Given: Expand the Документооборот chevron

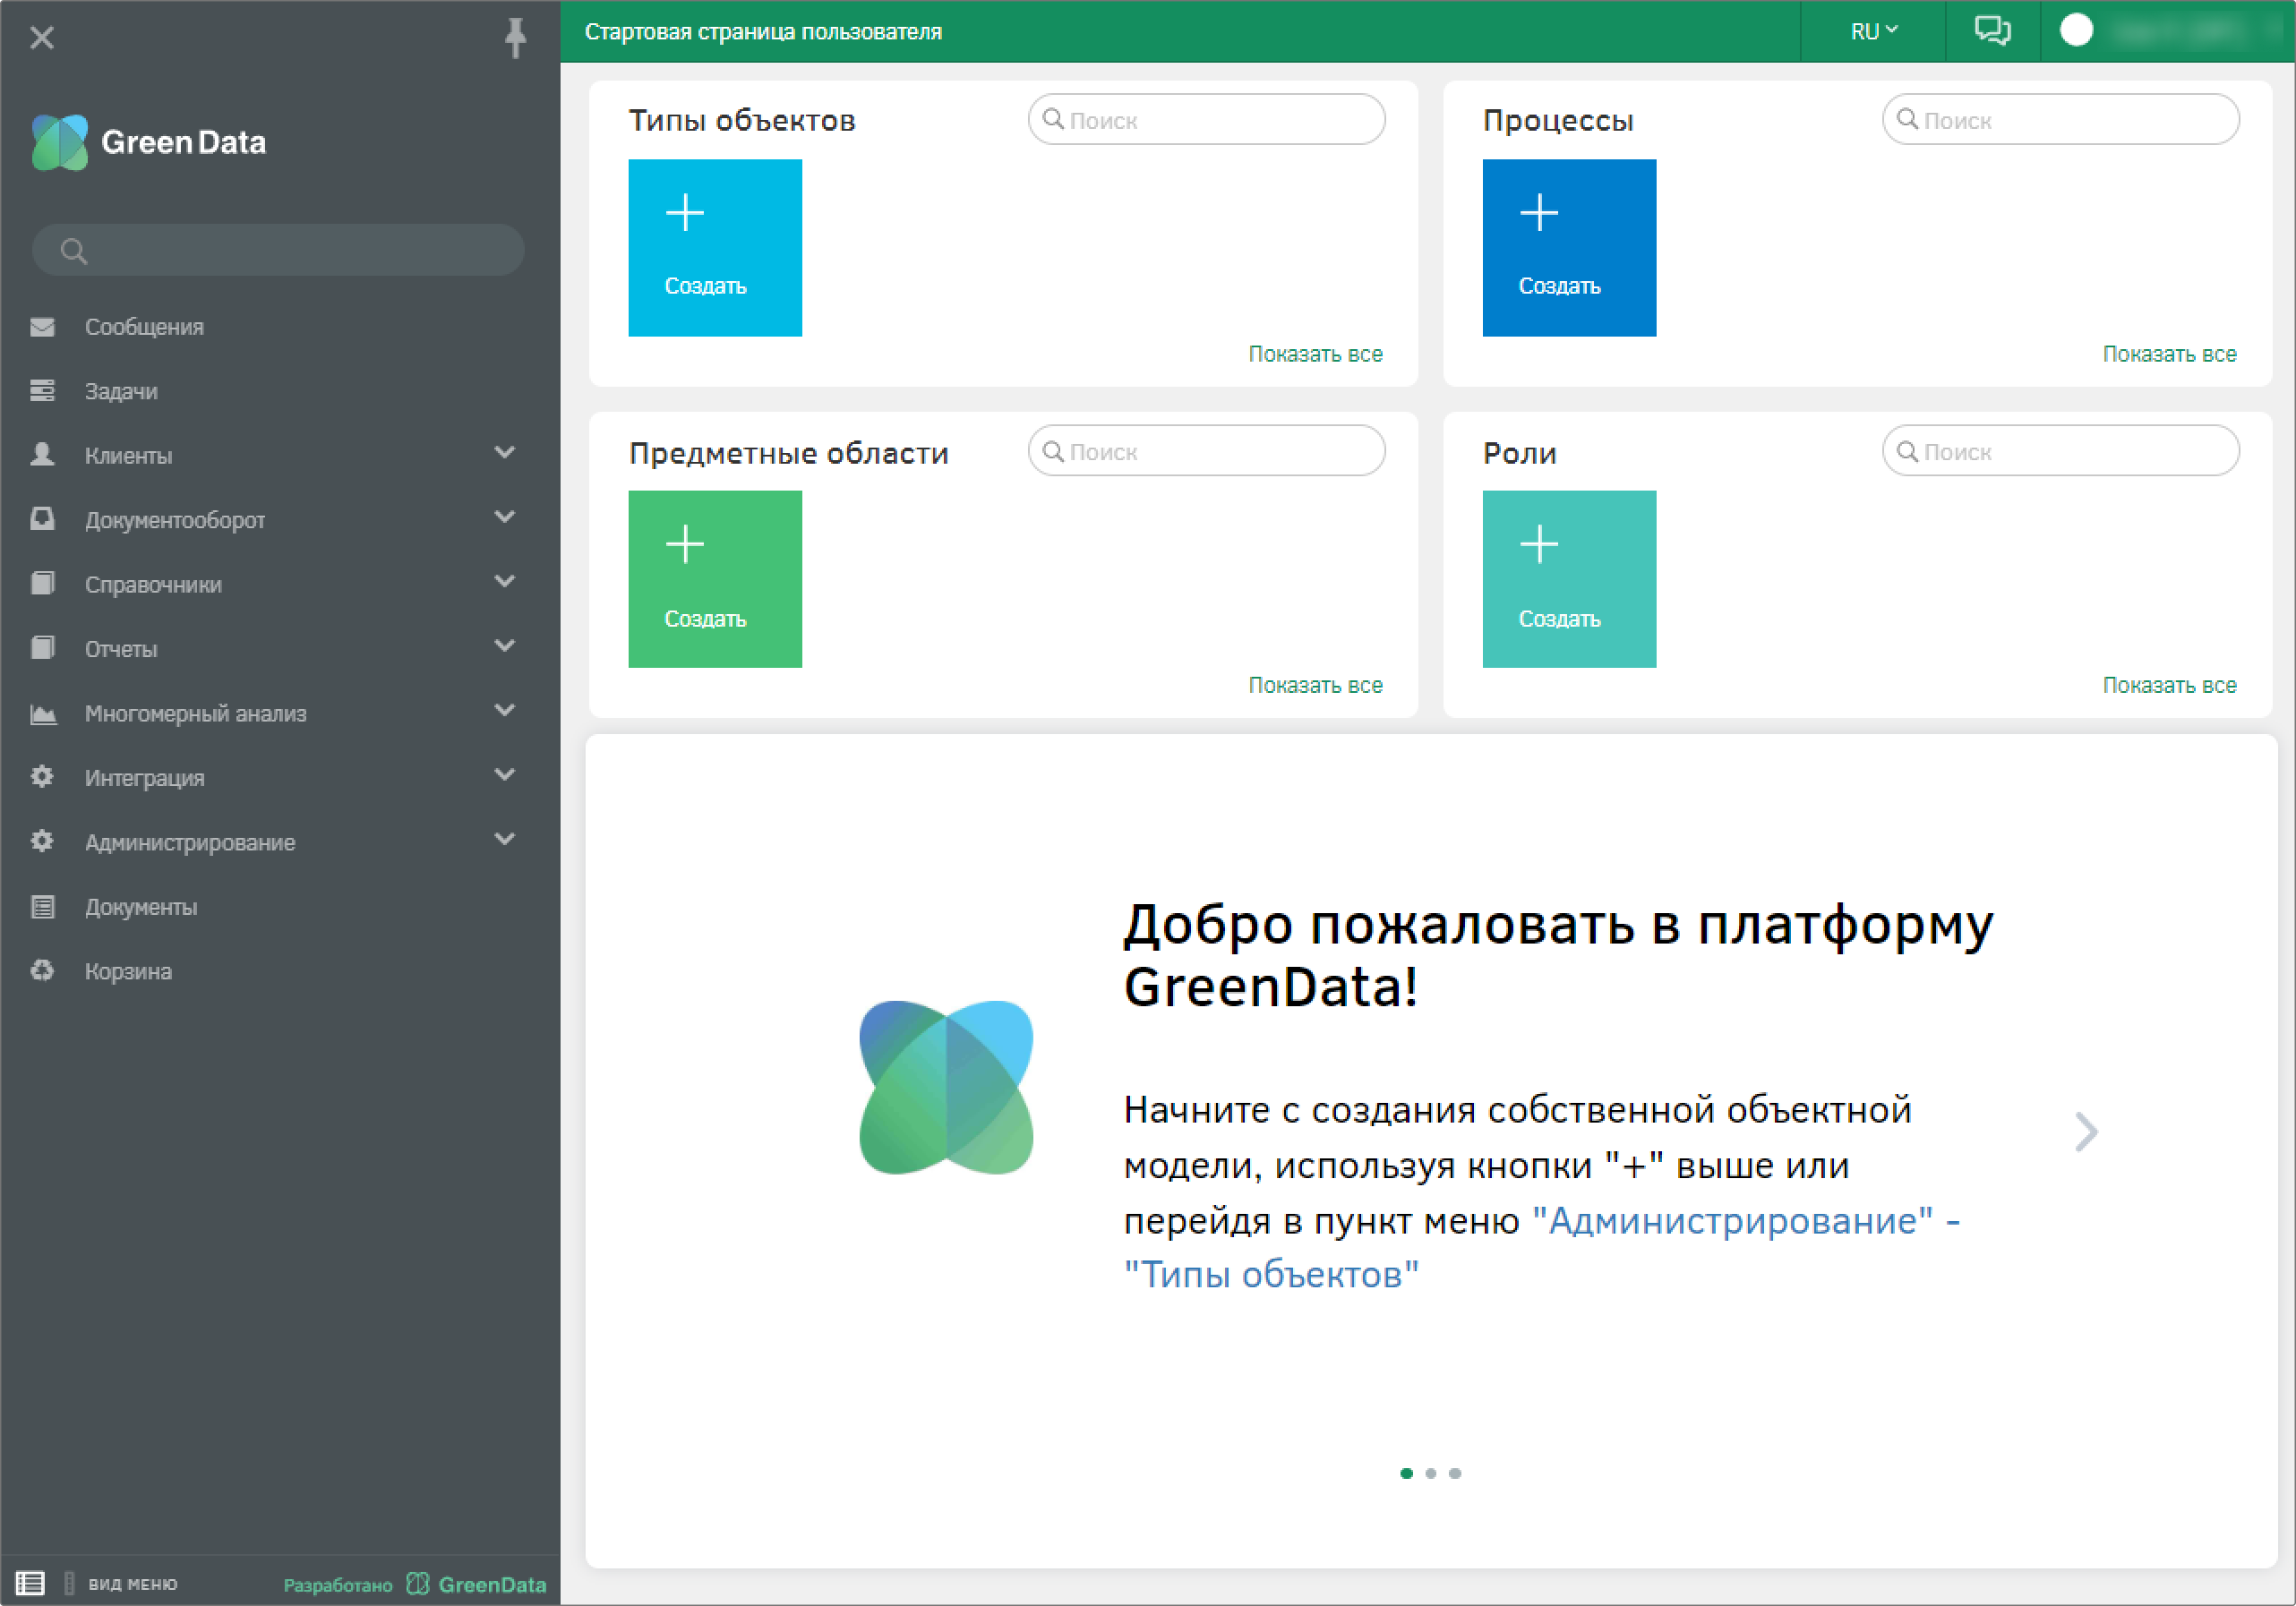Looking at the screenshot, I should click(505, 517).
